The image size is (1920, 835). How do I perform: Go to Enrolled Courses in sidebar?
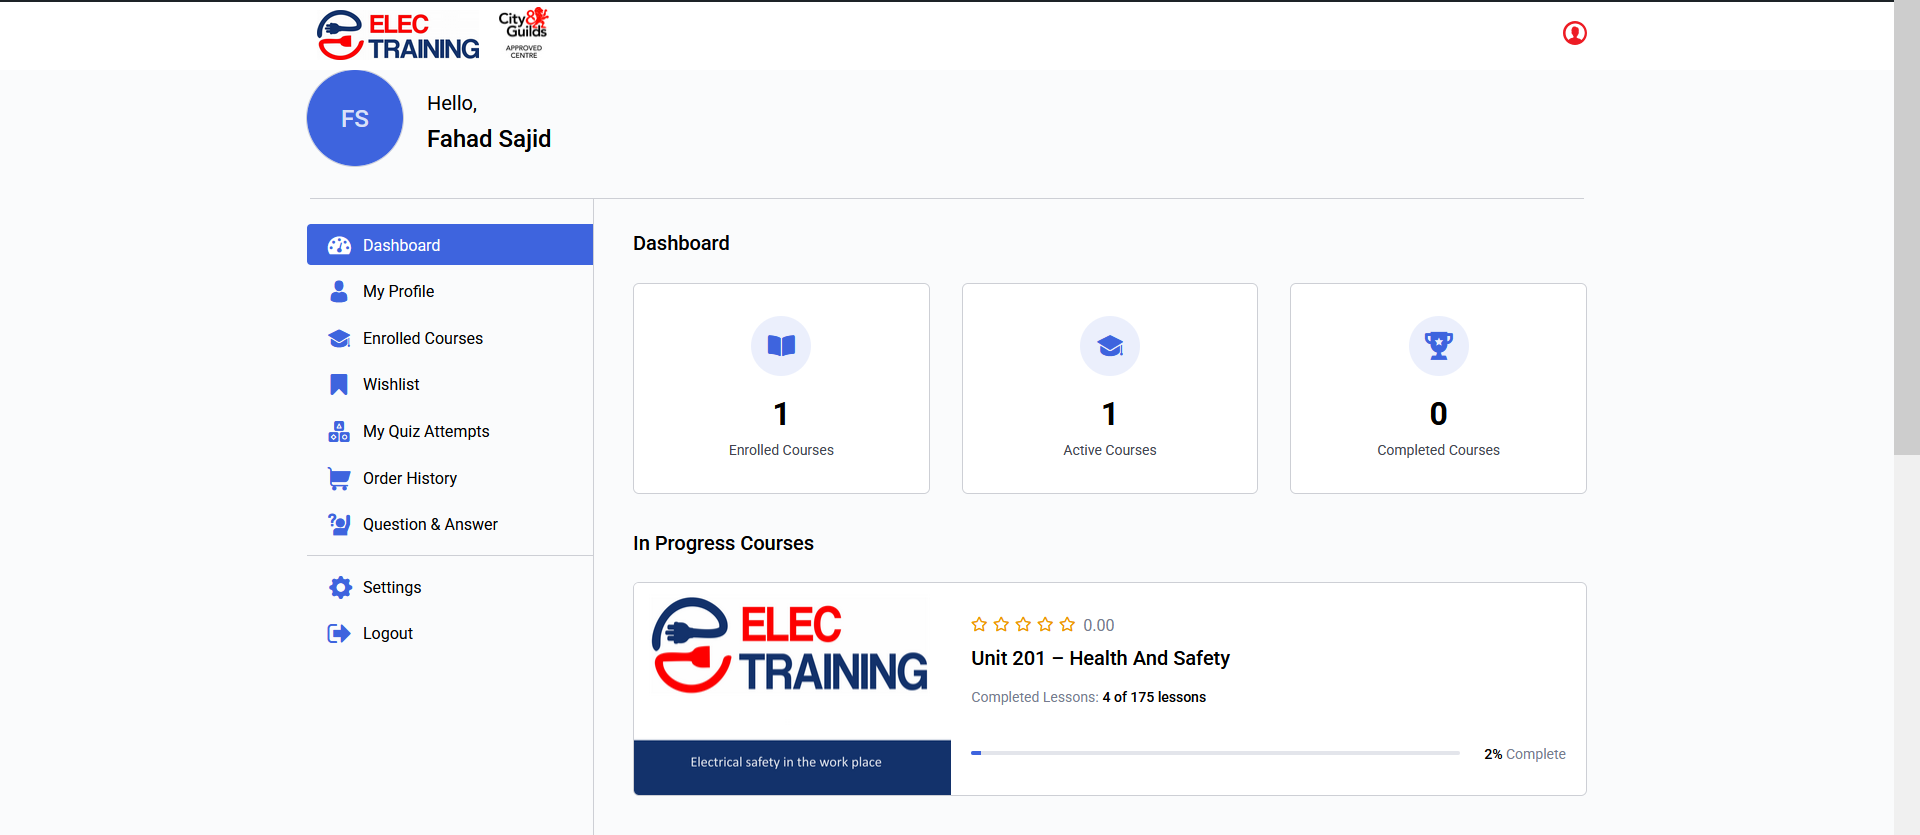pyautogui.click(x=422, y=339)
